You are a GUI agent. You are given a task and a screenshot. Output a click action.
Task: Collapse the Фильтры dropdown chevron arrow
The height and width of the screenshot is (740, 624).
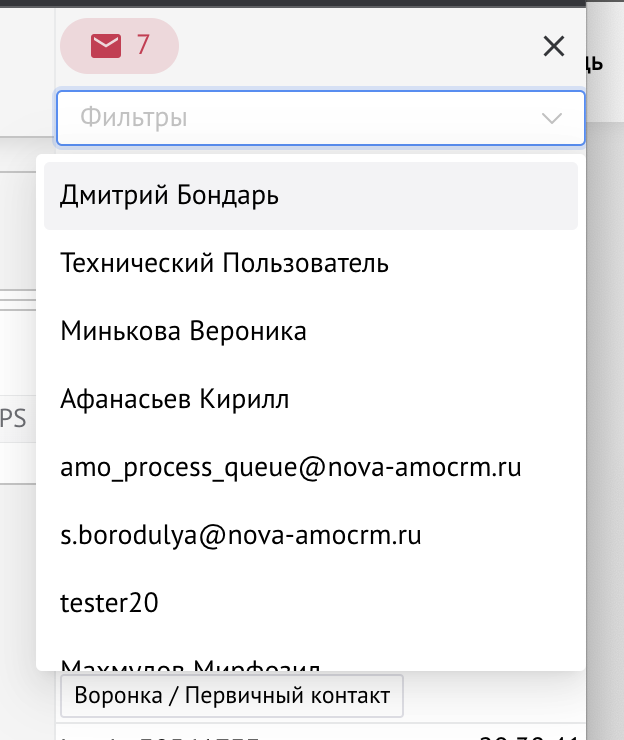(551, 119)
